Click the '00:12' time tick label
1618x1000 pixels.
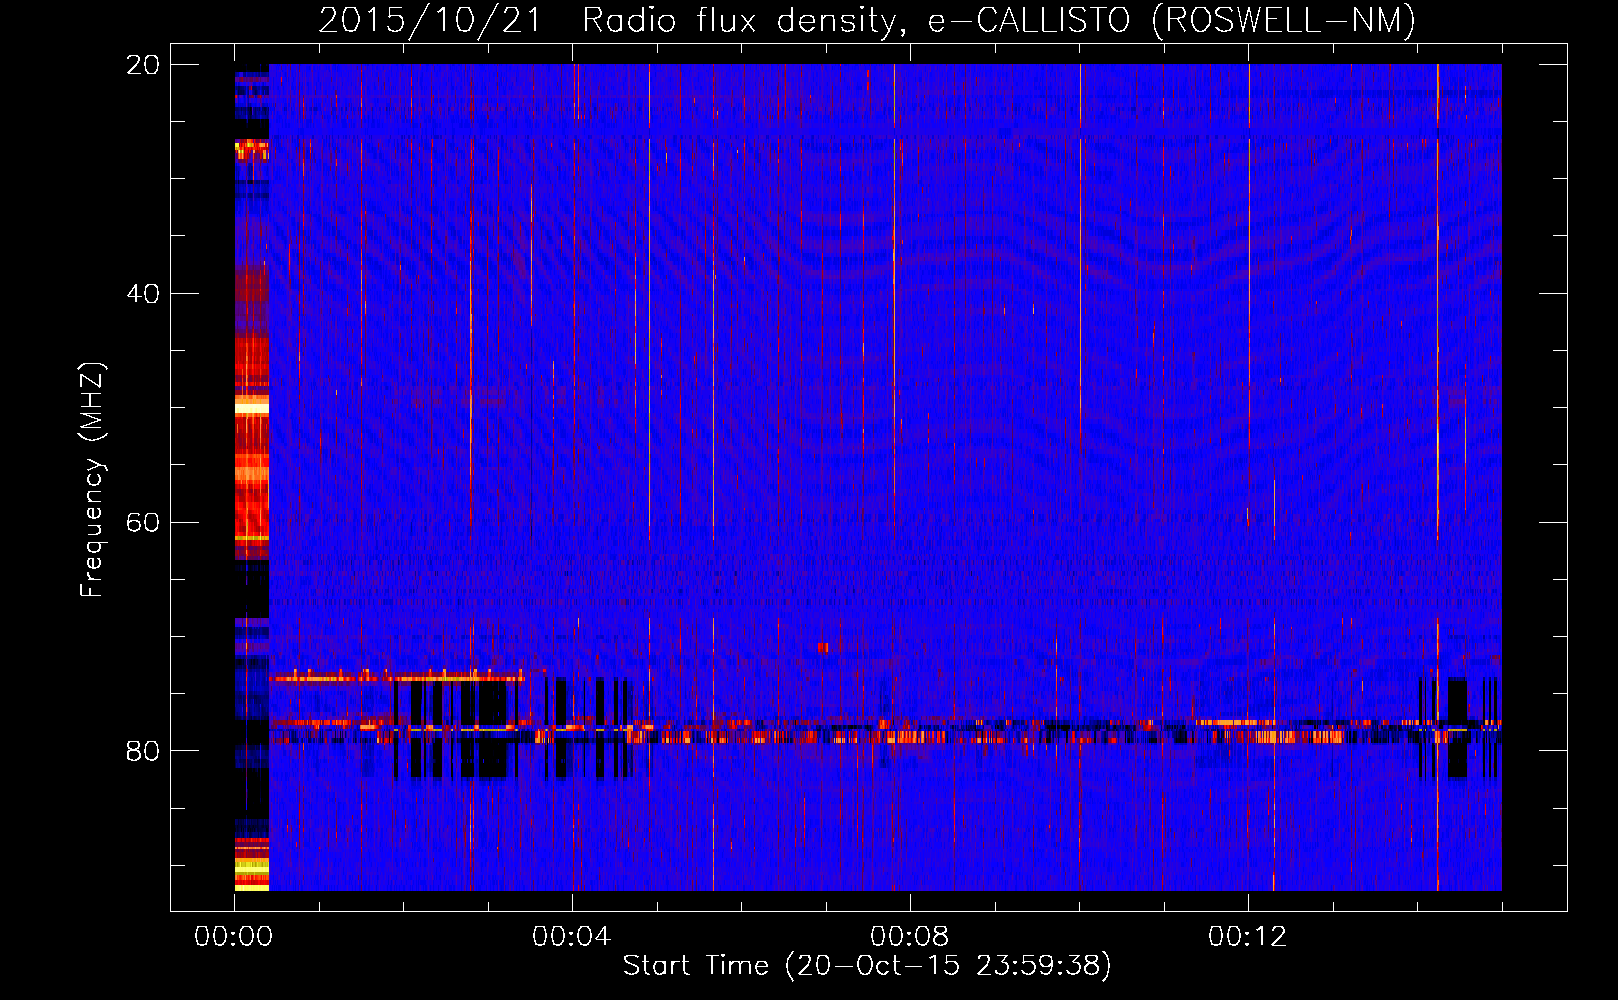(x=1247, y=937)
